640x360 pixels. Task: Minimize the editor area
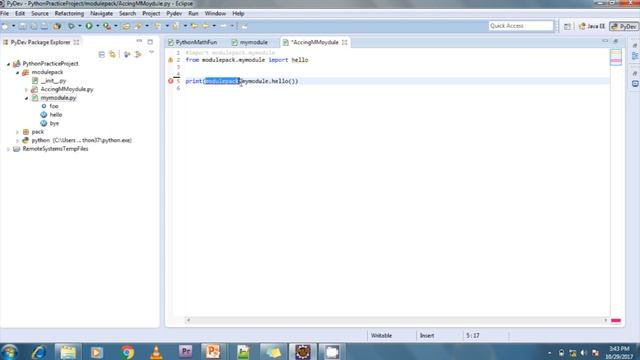(x=605, y=41)
